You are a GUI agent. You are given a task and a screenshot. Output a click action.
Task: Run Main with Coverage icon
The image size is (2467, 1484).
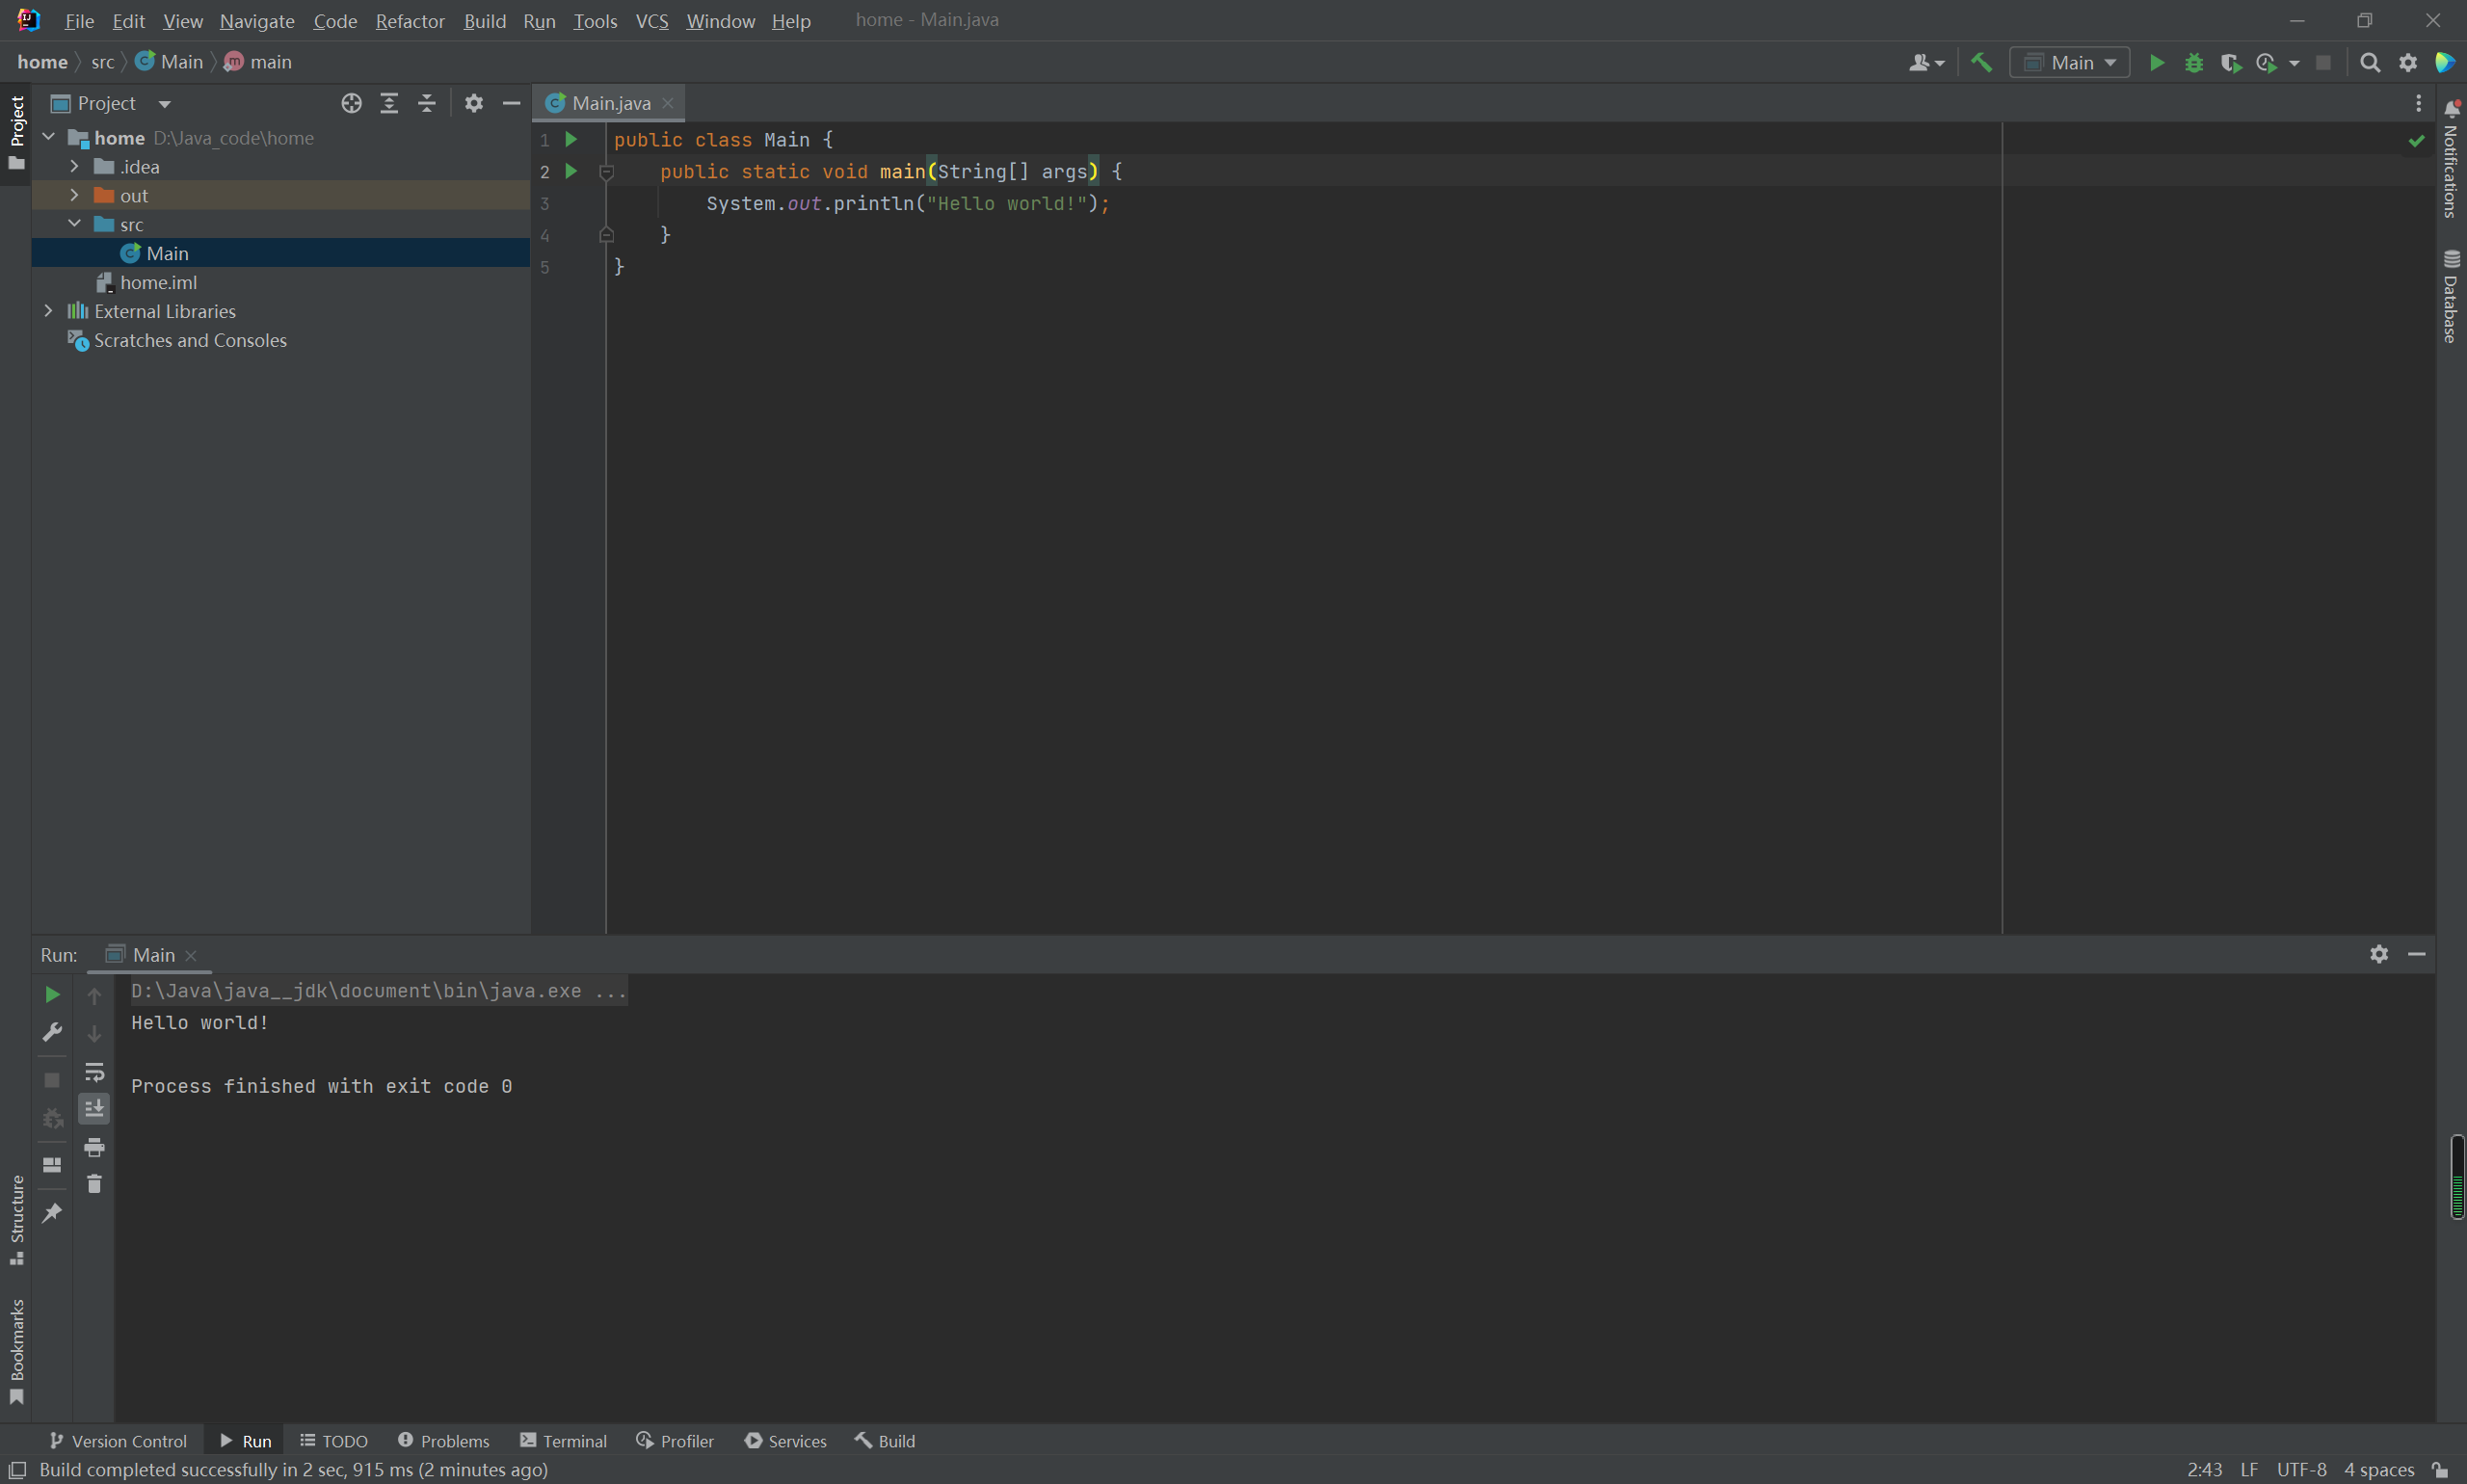click(2230, 62)
